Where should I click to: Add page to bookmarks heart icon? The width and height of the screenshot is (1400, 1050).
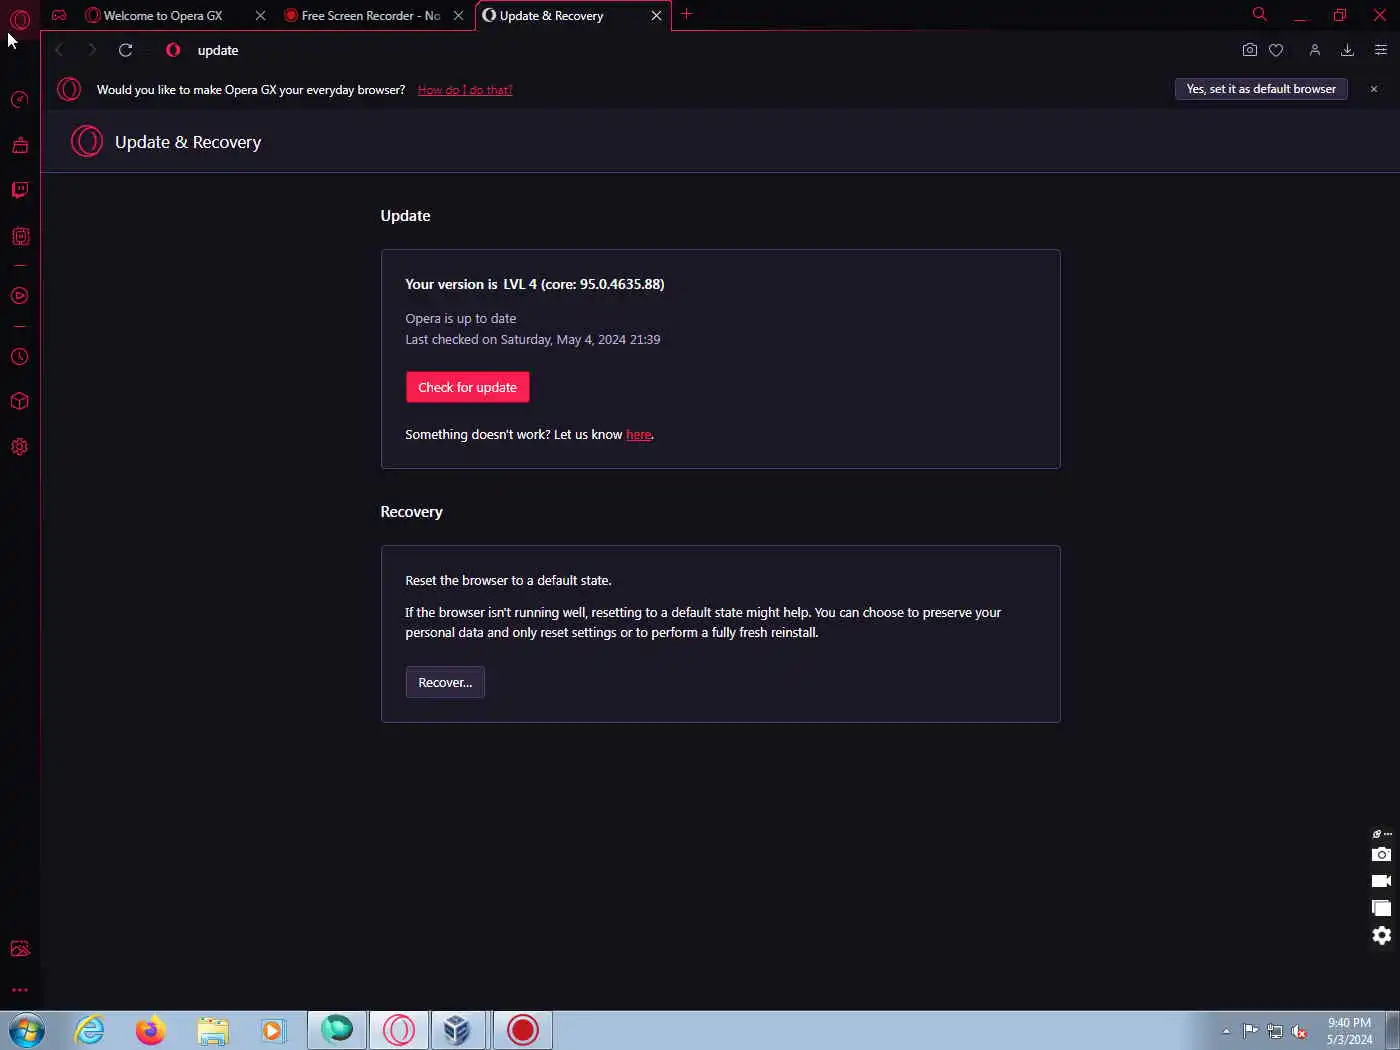tap(1276, 50)
